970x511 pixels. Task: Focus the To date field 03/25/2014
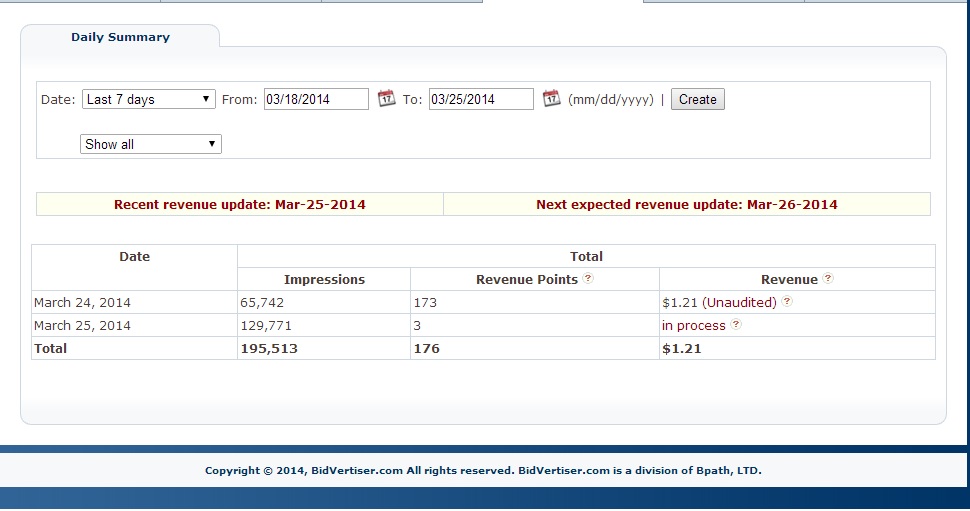[481, 99]
